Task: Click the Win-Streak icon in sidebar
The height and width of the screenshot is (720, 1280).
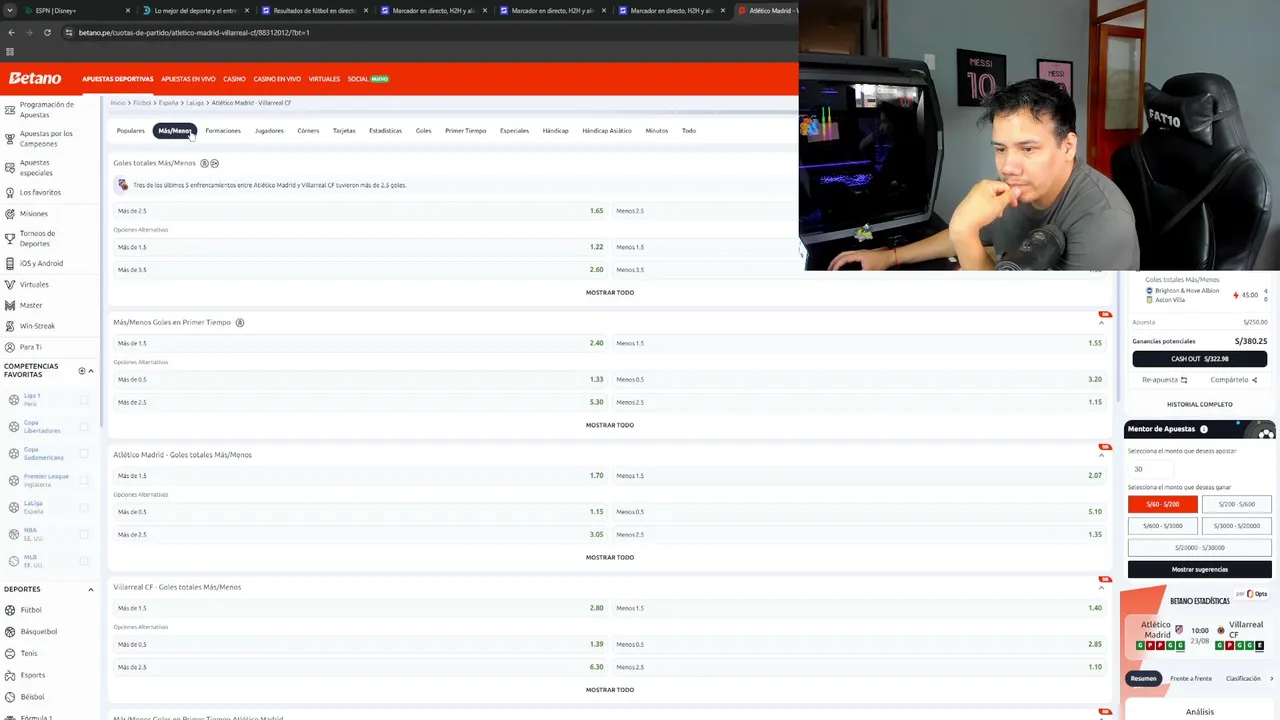Action: (10, 326)
